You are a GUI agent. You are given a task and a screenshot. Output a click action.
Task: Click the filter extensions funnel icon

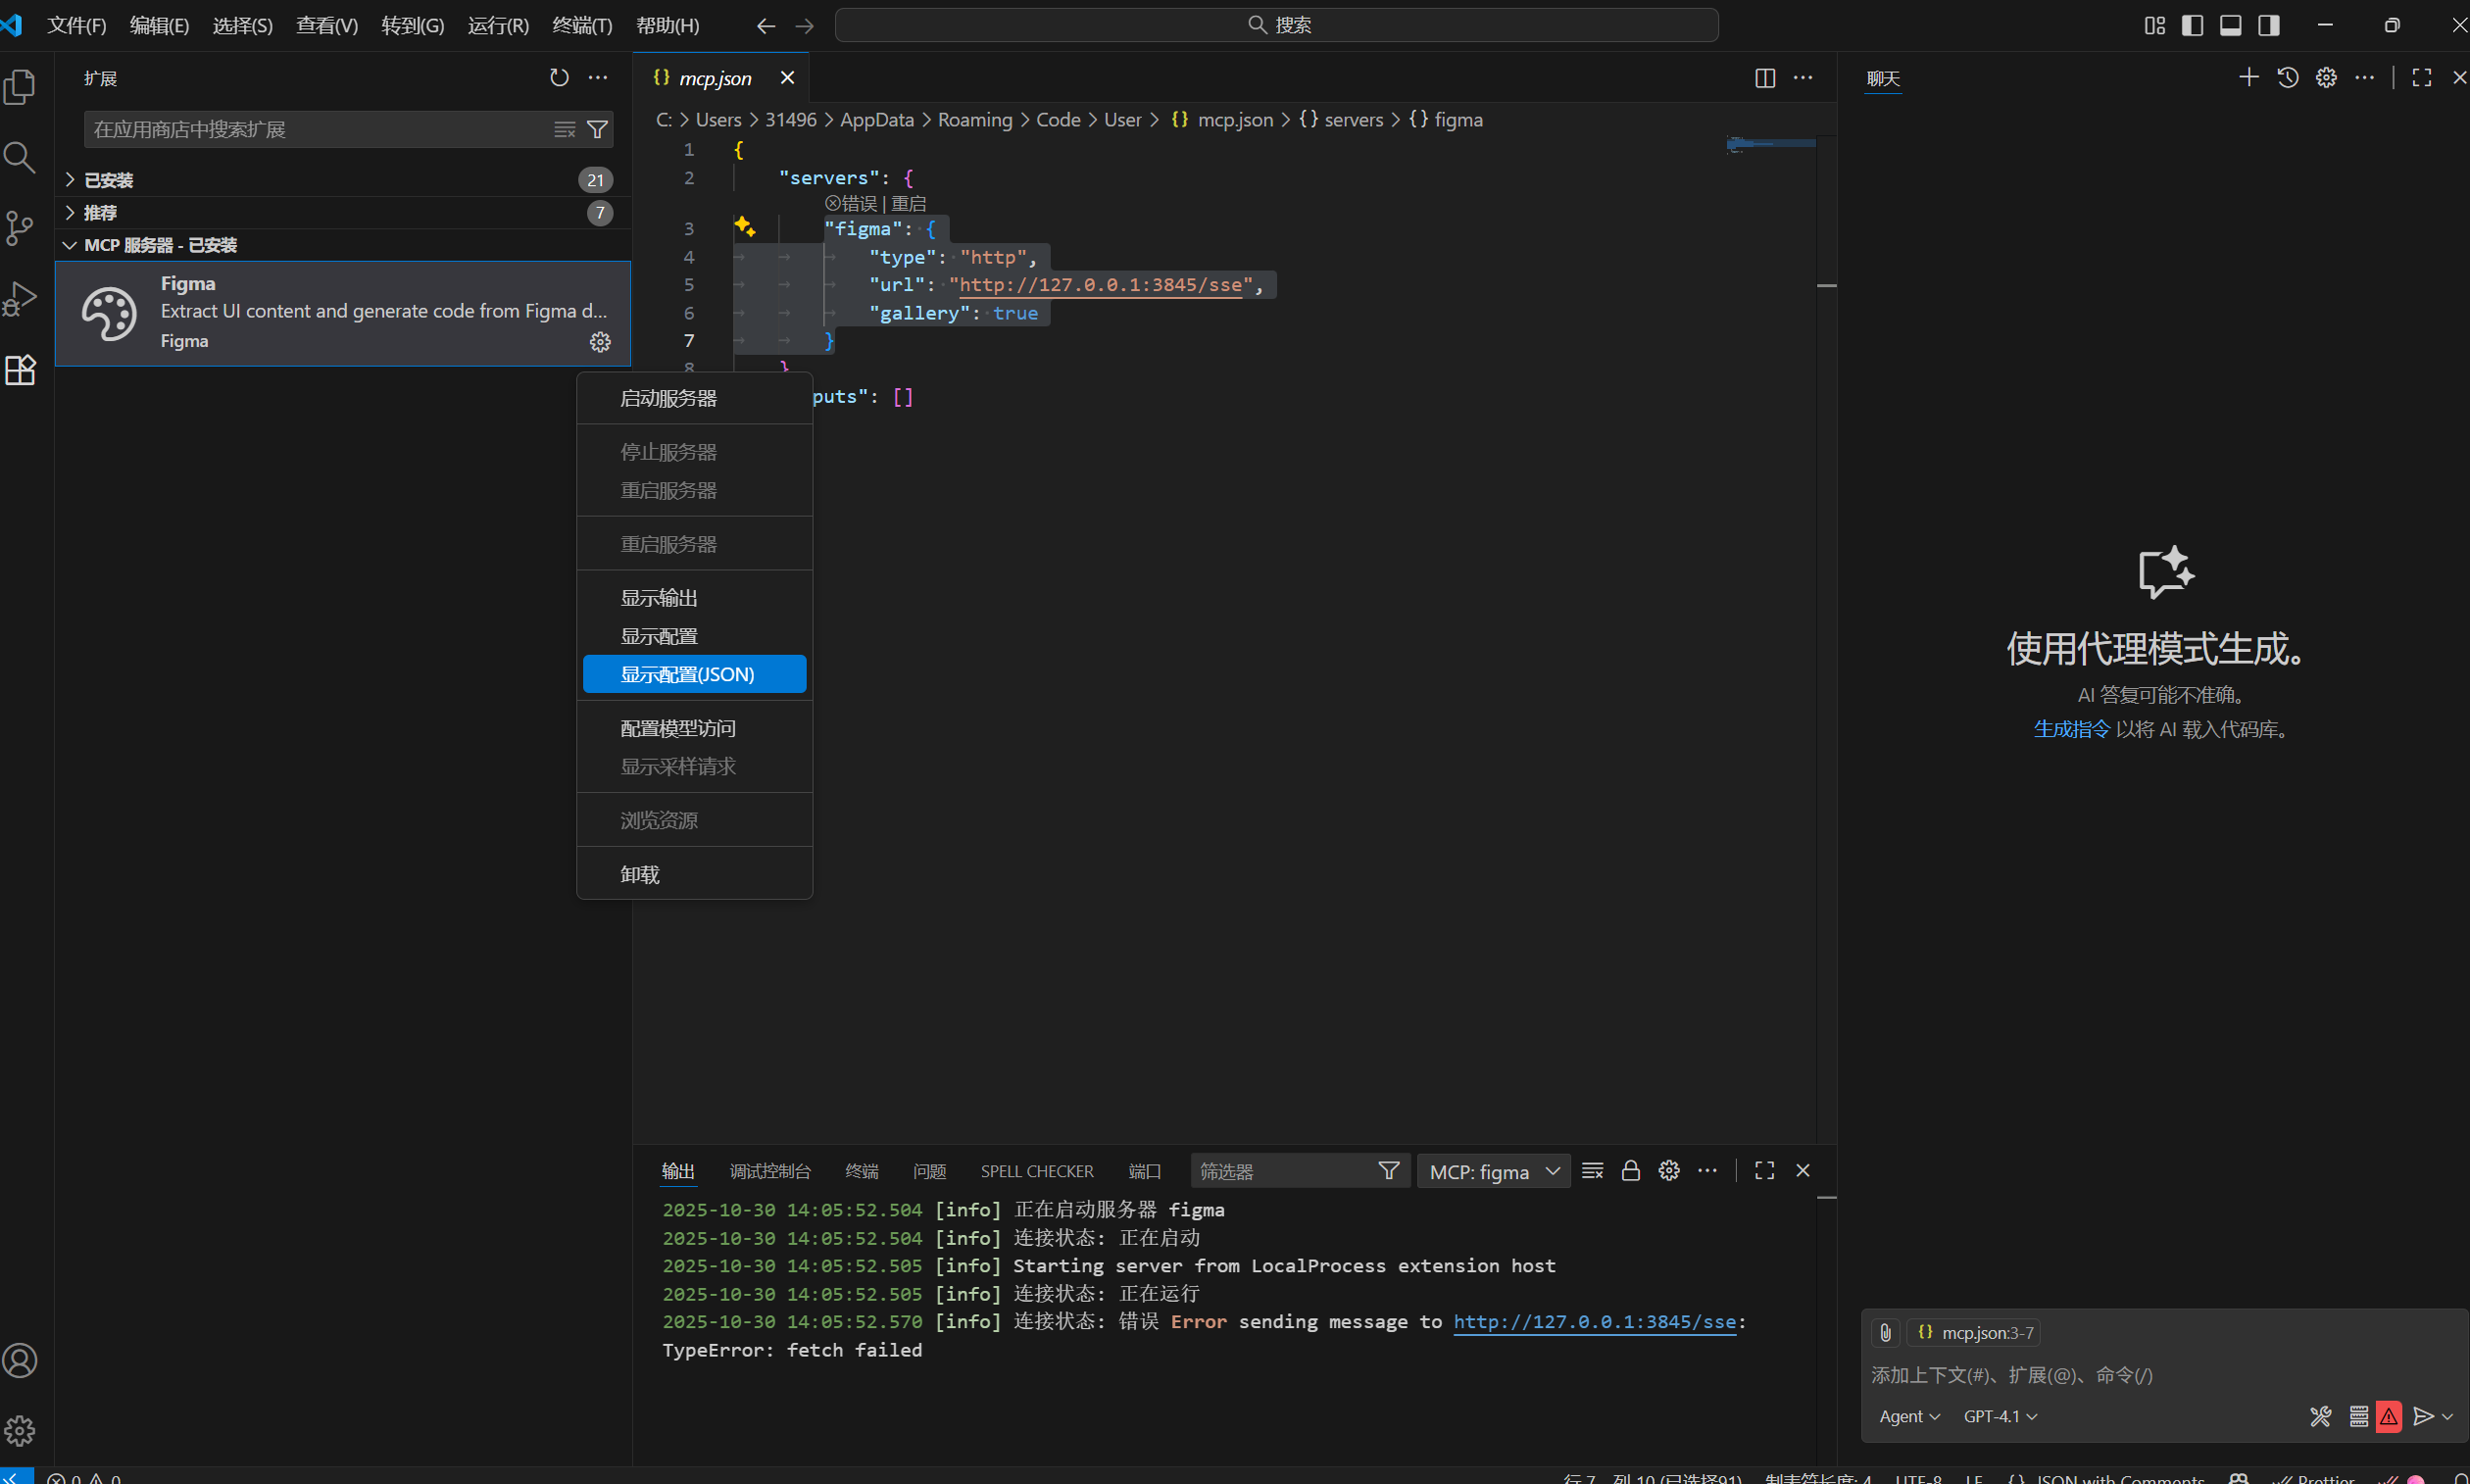click(x=597, y=129)
